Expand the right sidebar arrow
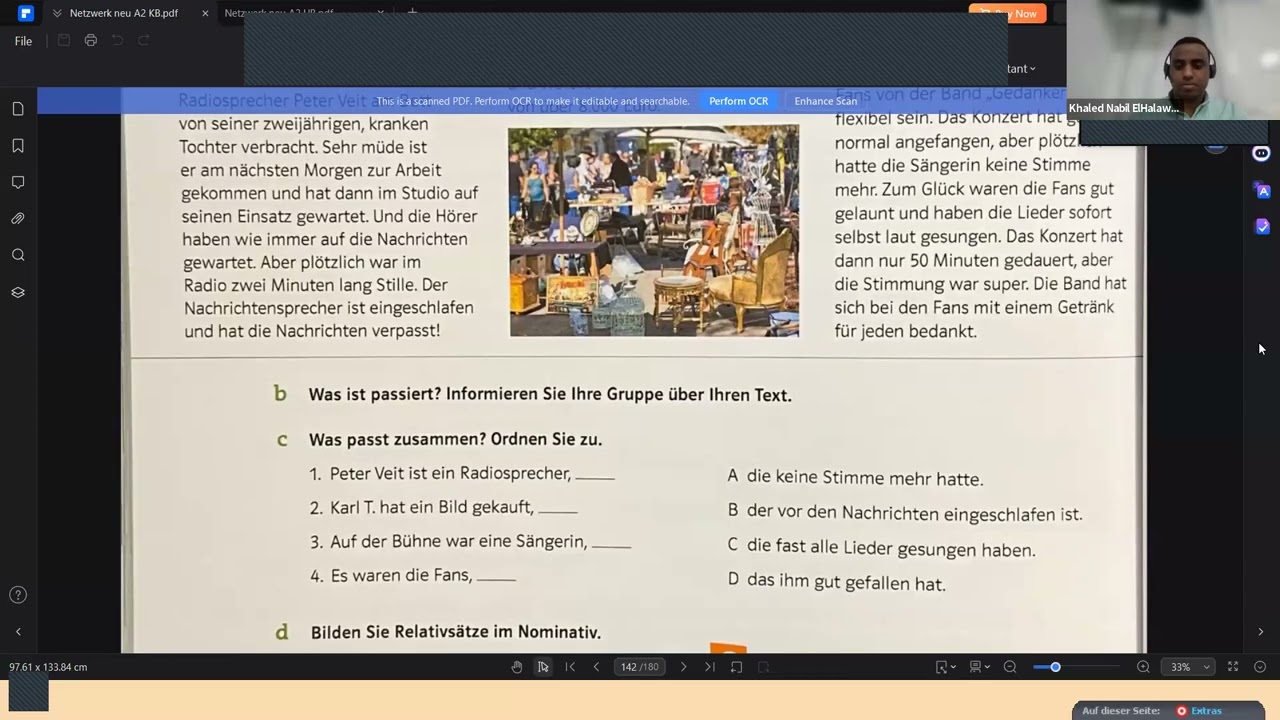 [1260, 632]
